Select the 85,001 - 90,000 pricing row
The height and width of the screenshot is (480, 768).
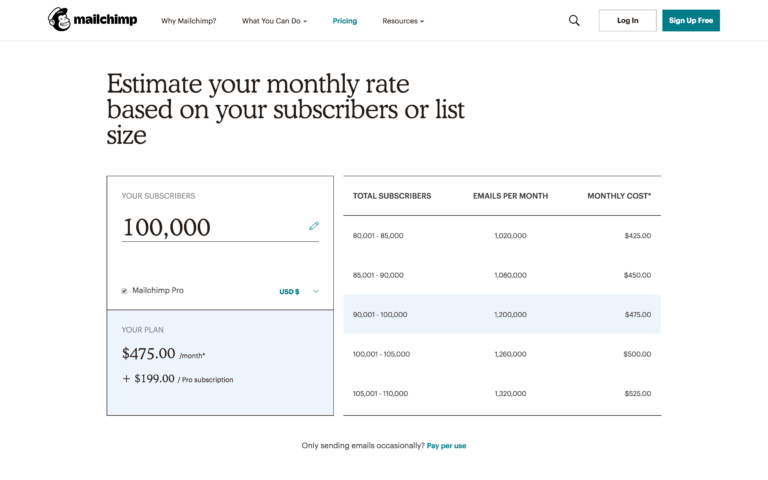pos(502,275)
